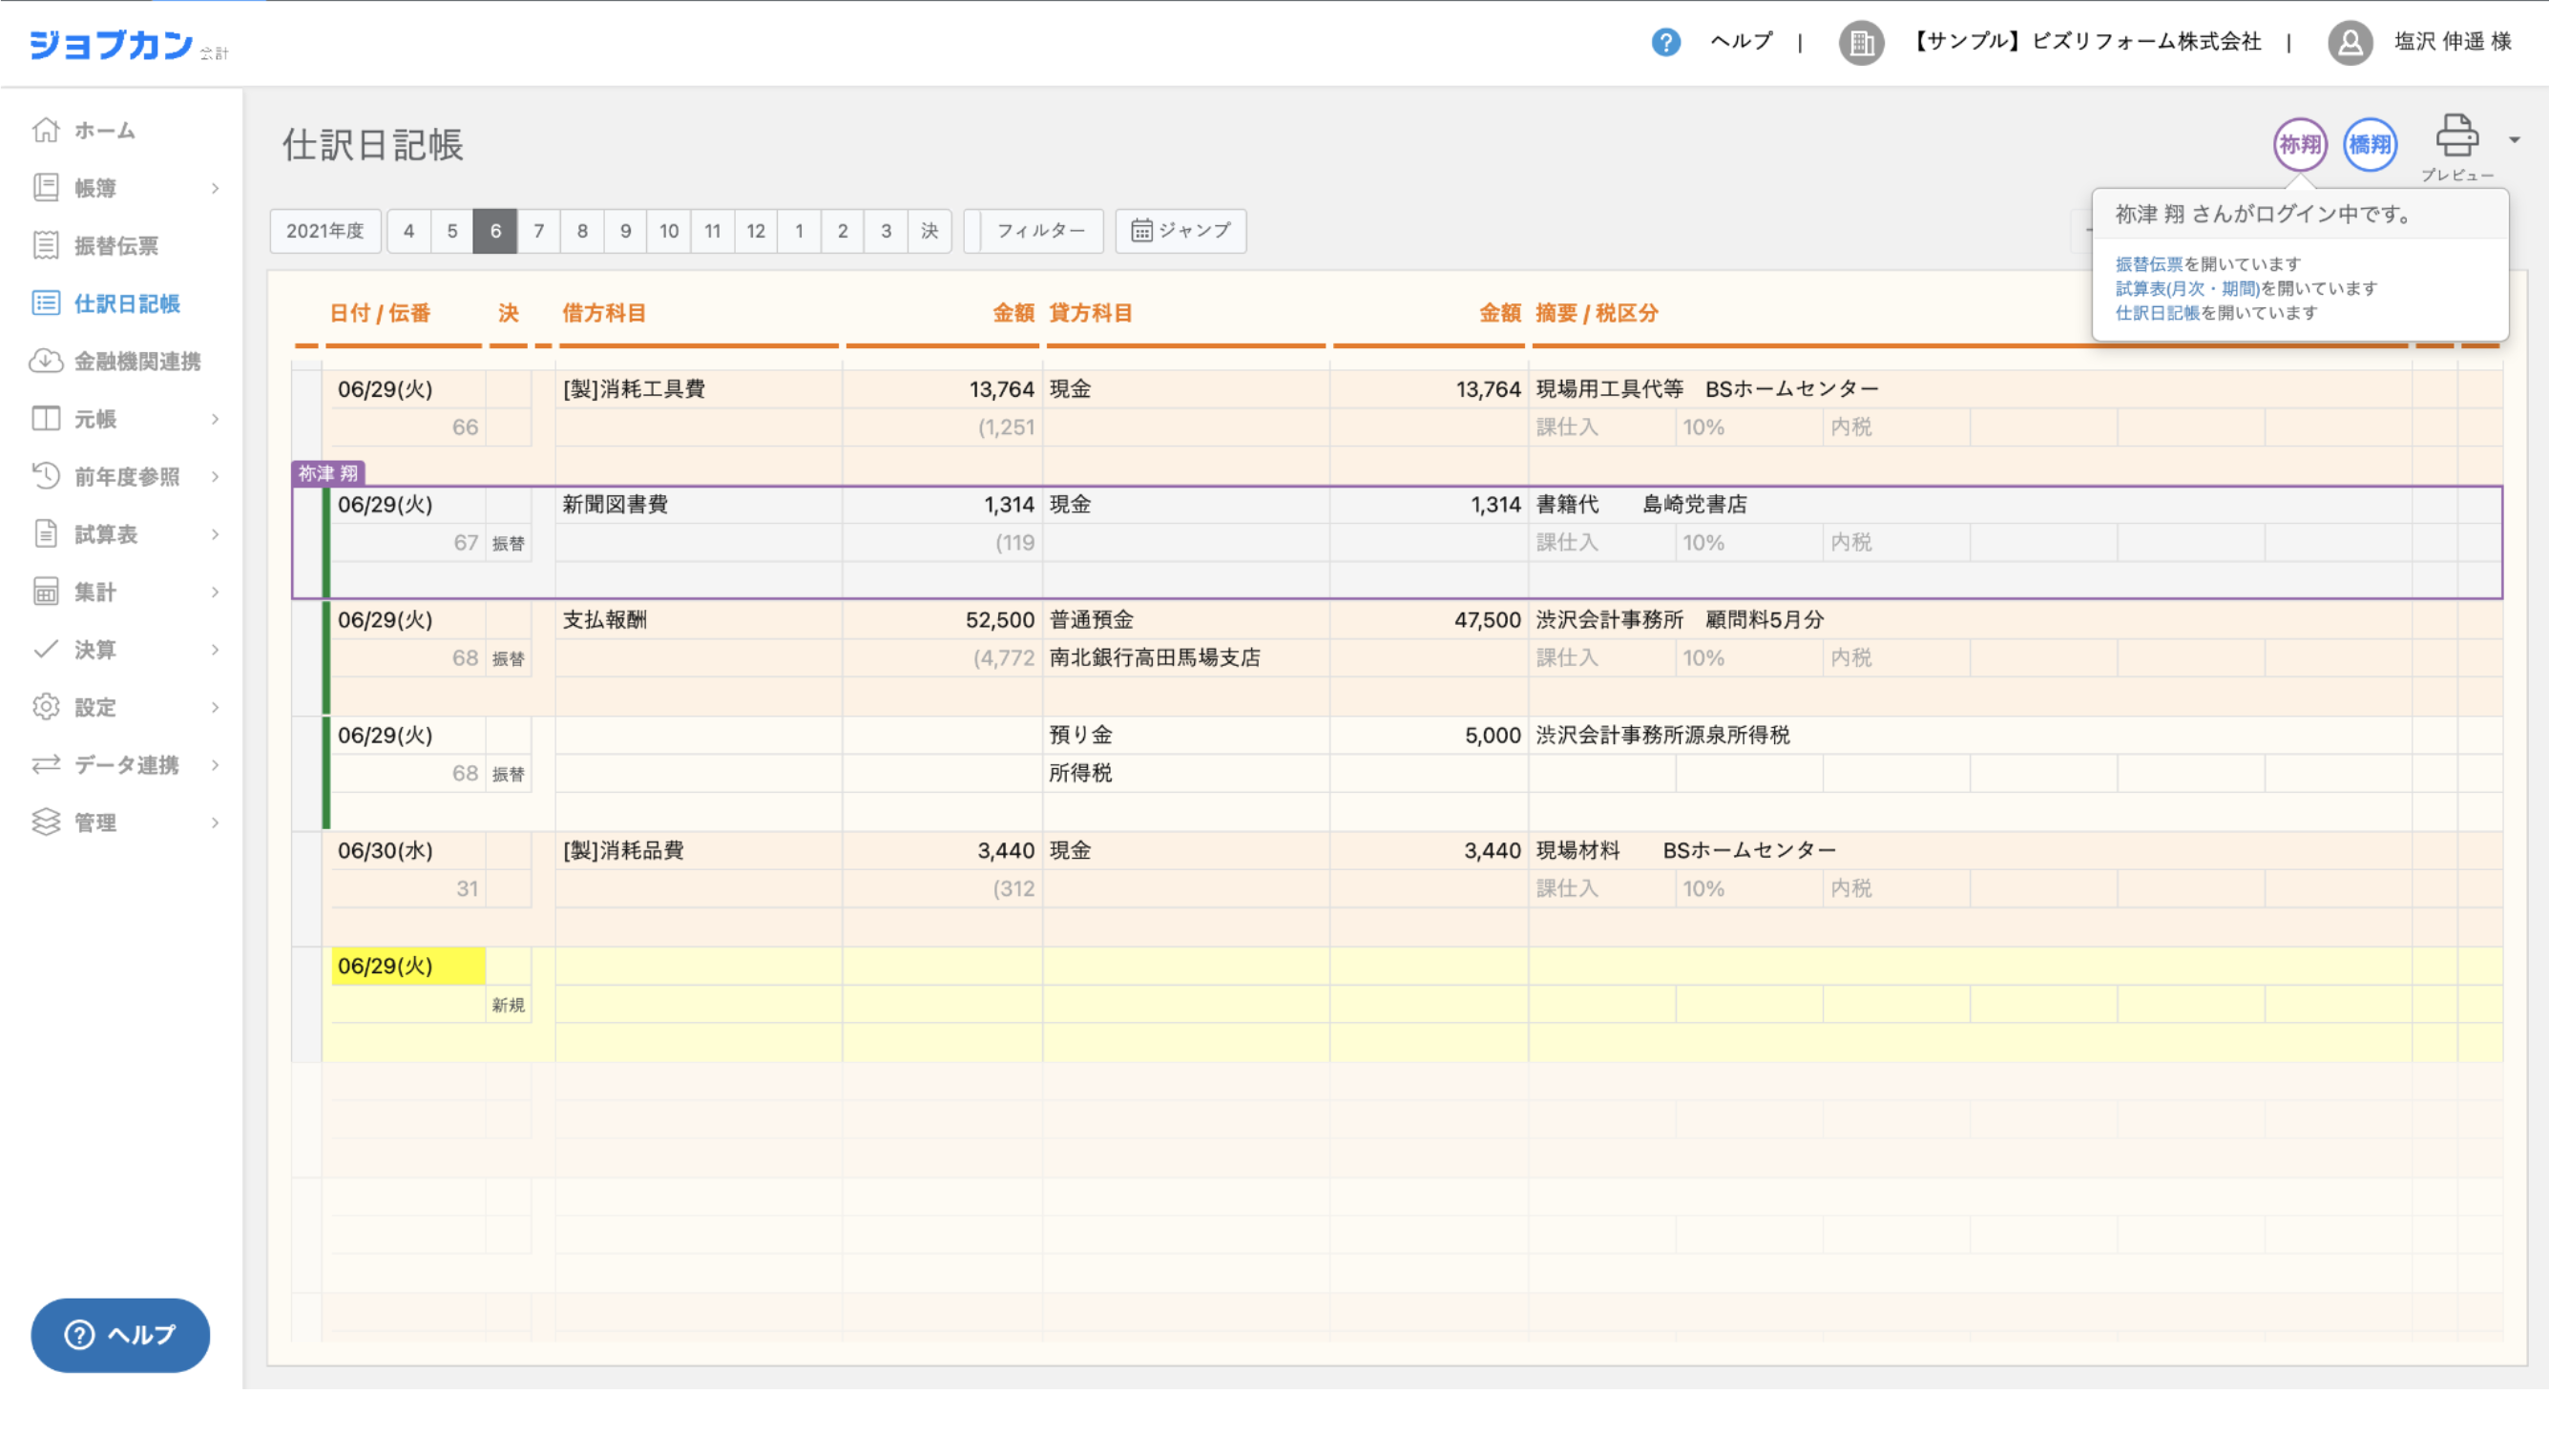This screenshot has width=2549, height=1456.
Task: Open 振替伝票 from the sidebar
Action: 116,246
